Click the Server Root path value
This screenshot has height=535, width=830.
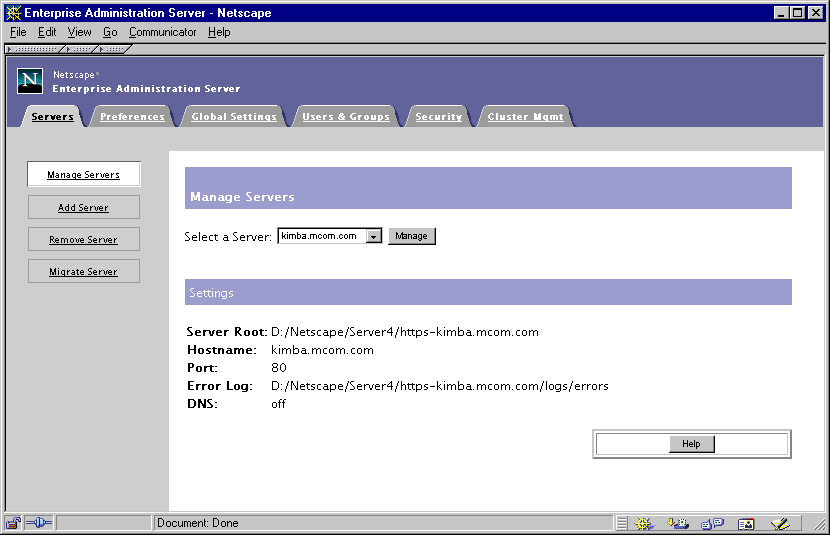click(405, 332)
